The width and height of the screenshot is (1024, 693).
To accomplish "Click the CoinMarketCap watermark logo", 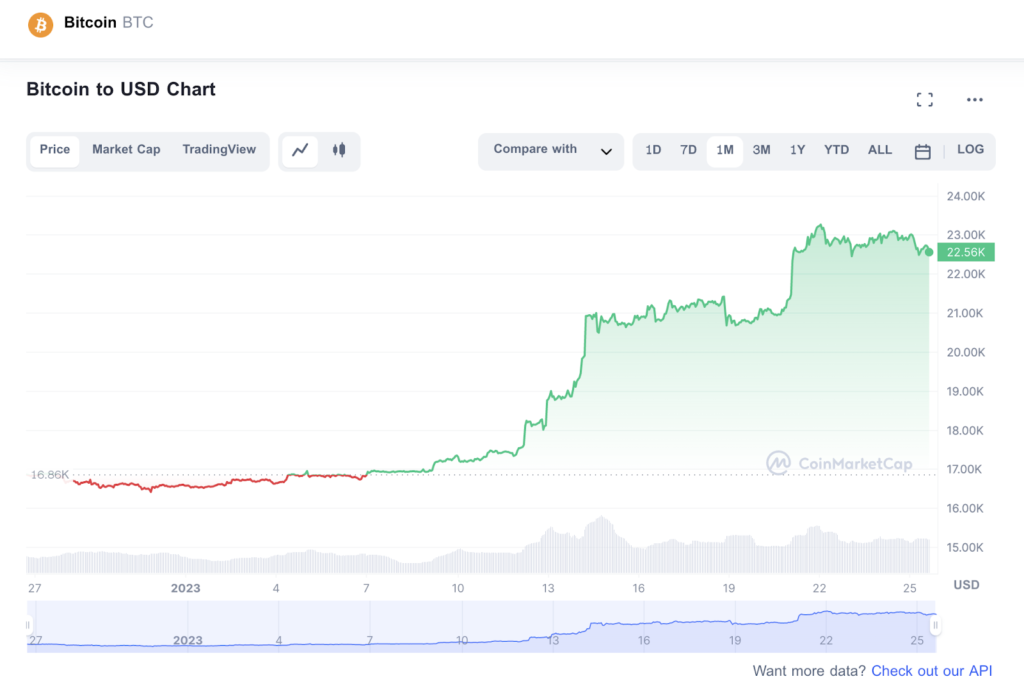I will (839, 463).
